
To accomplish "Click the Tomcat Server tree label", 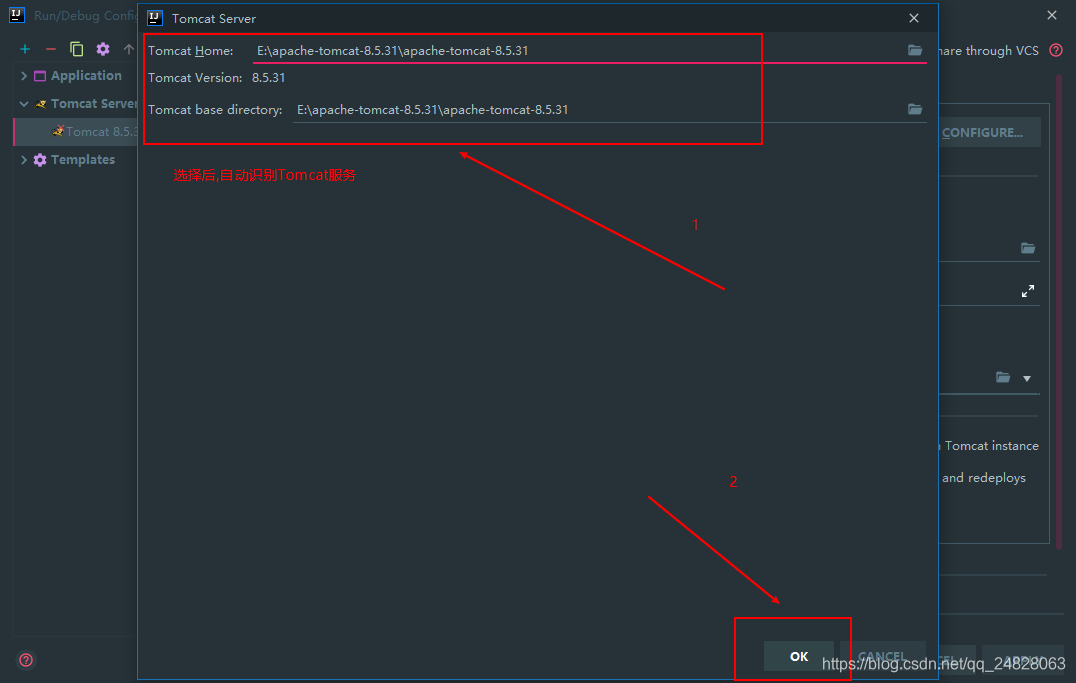I will pos(94,104).
